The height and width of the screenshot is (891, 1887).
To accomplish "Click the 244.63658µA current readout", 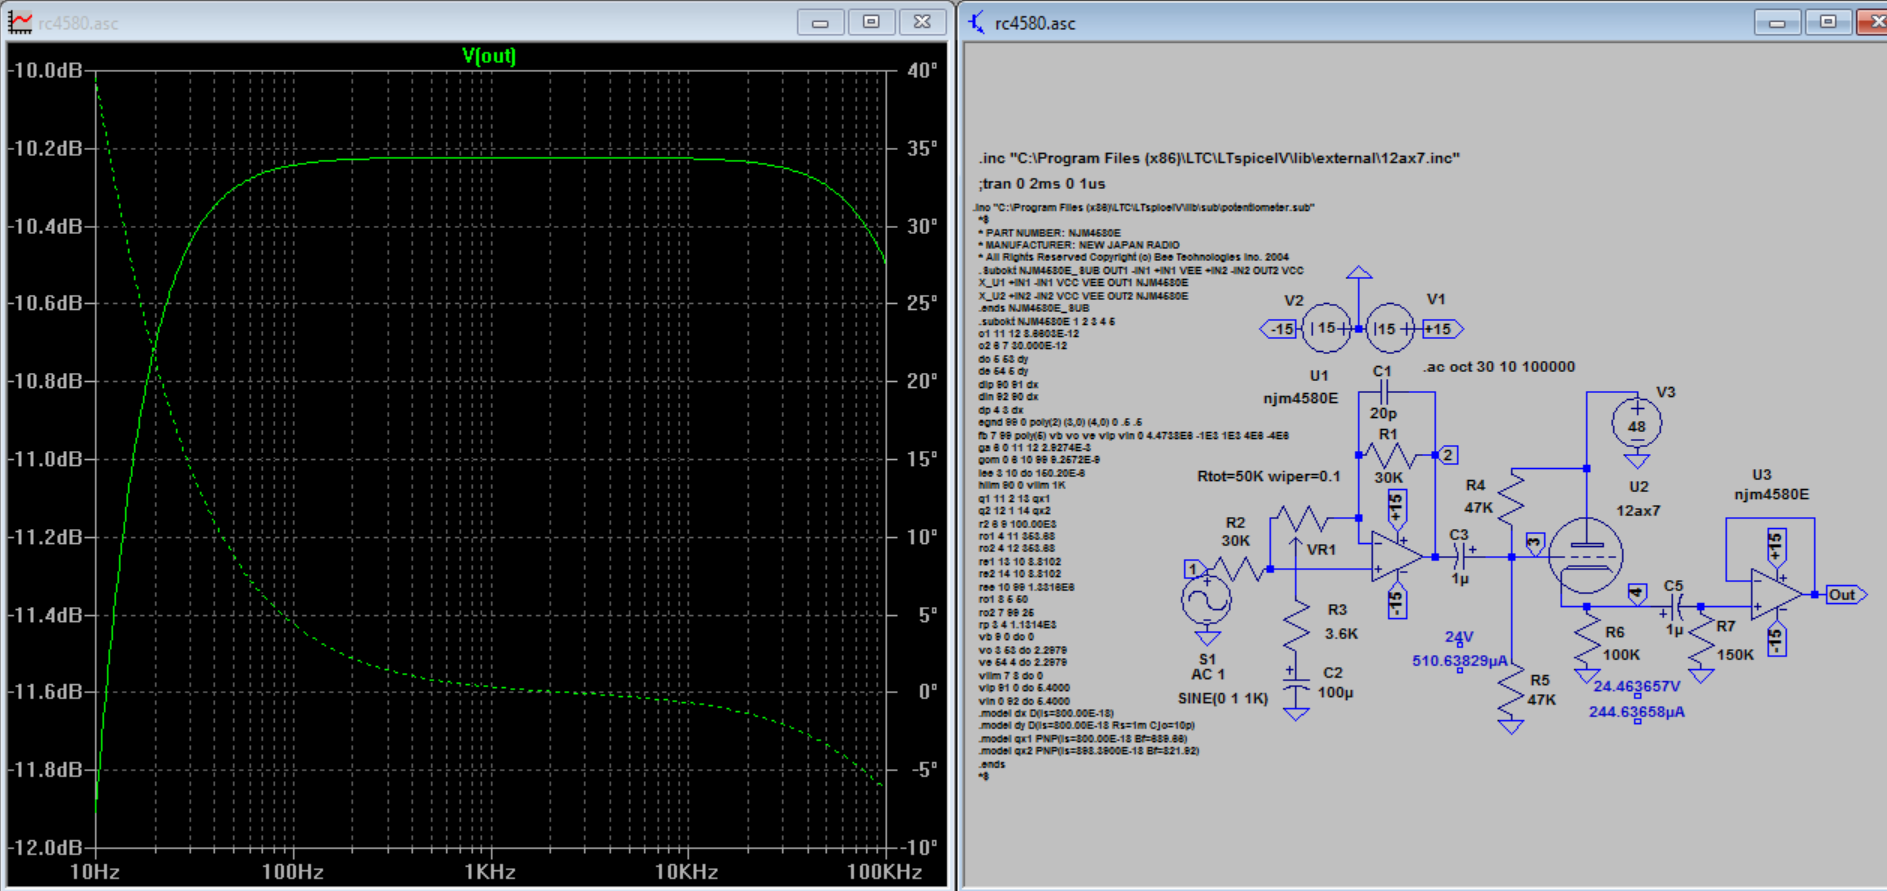I will click(x=1636, y=712).
